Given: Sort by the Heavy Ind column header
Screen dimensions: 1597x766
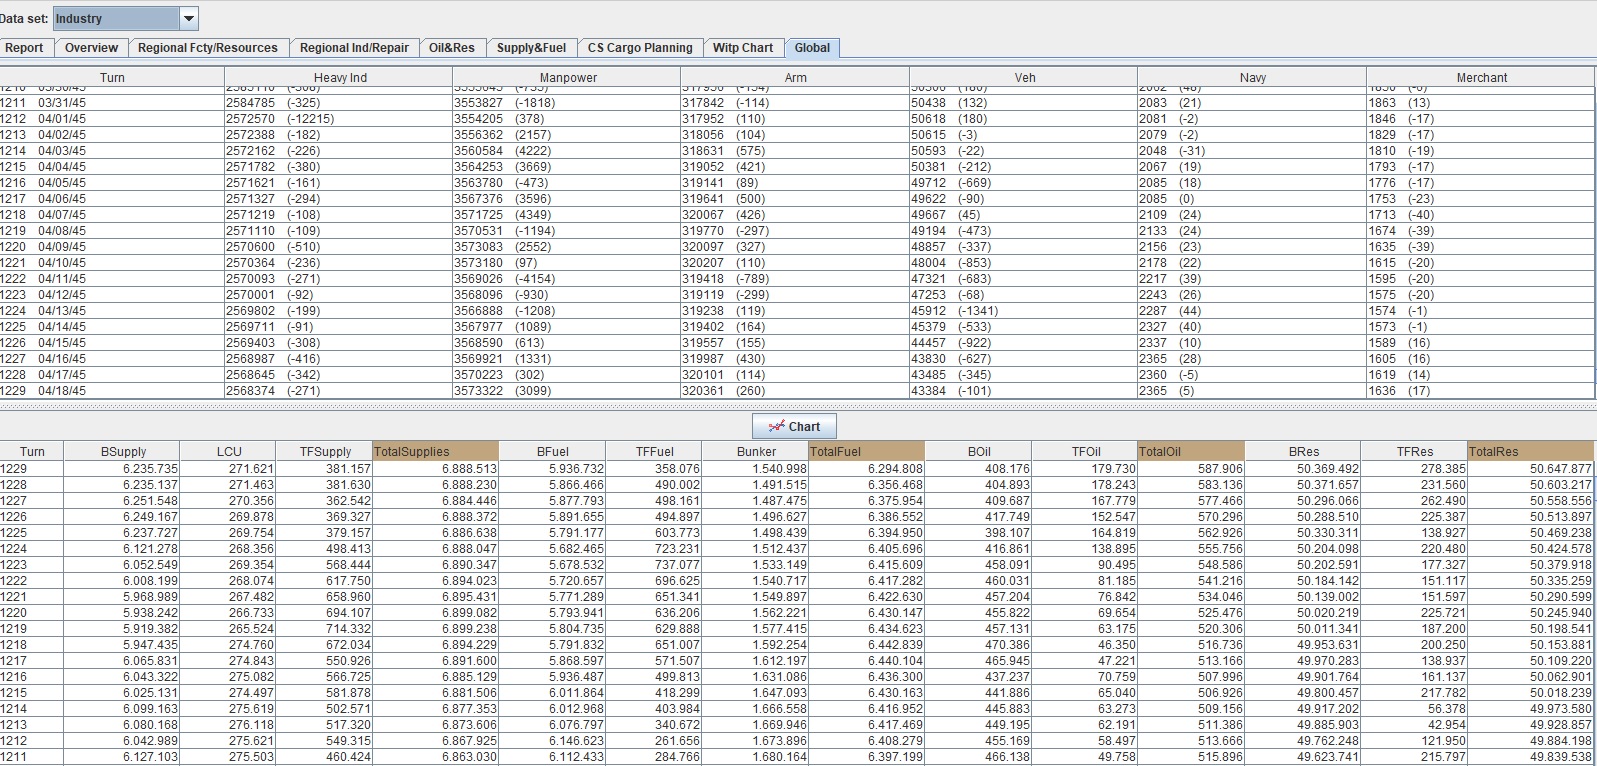Looking at the screenshot, I should click(340, 78).
